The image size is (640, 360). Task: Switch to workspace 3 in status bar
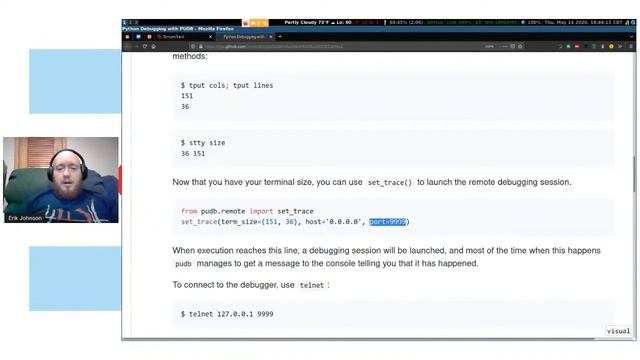coord(136,22)
